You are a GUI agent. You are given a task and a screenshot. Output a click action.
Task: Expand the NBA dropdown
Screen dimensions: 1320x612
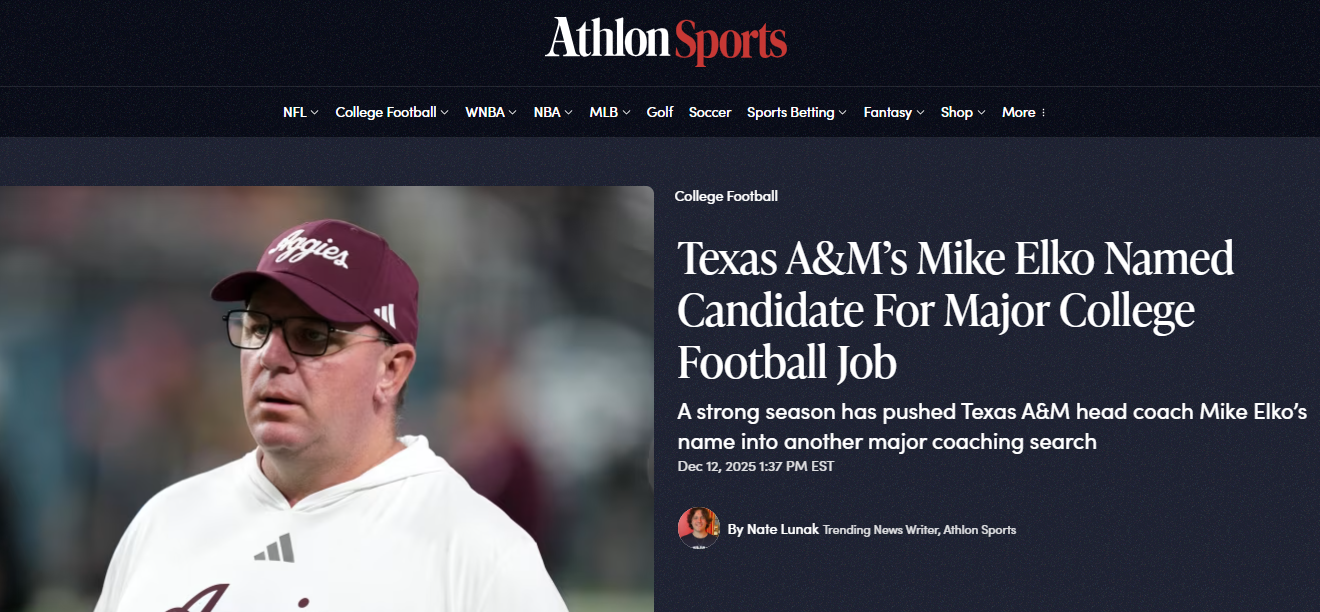[553, 113]
